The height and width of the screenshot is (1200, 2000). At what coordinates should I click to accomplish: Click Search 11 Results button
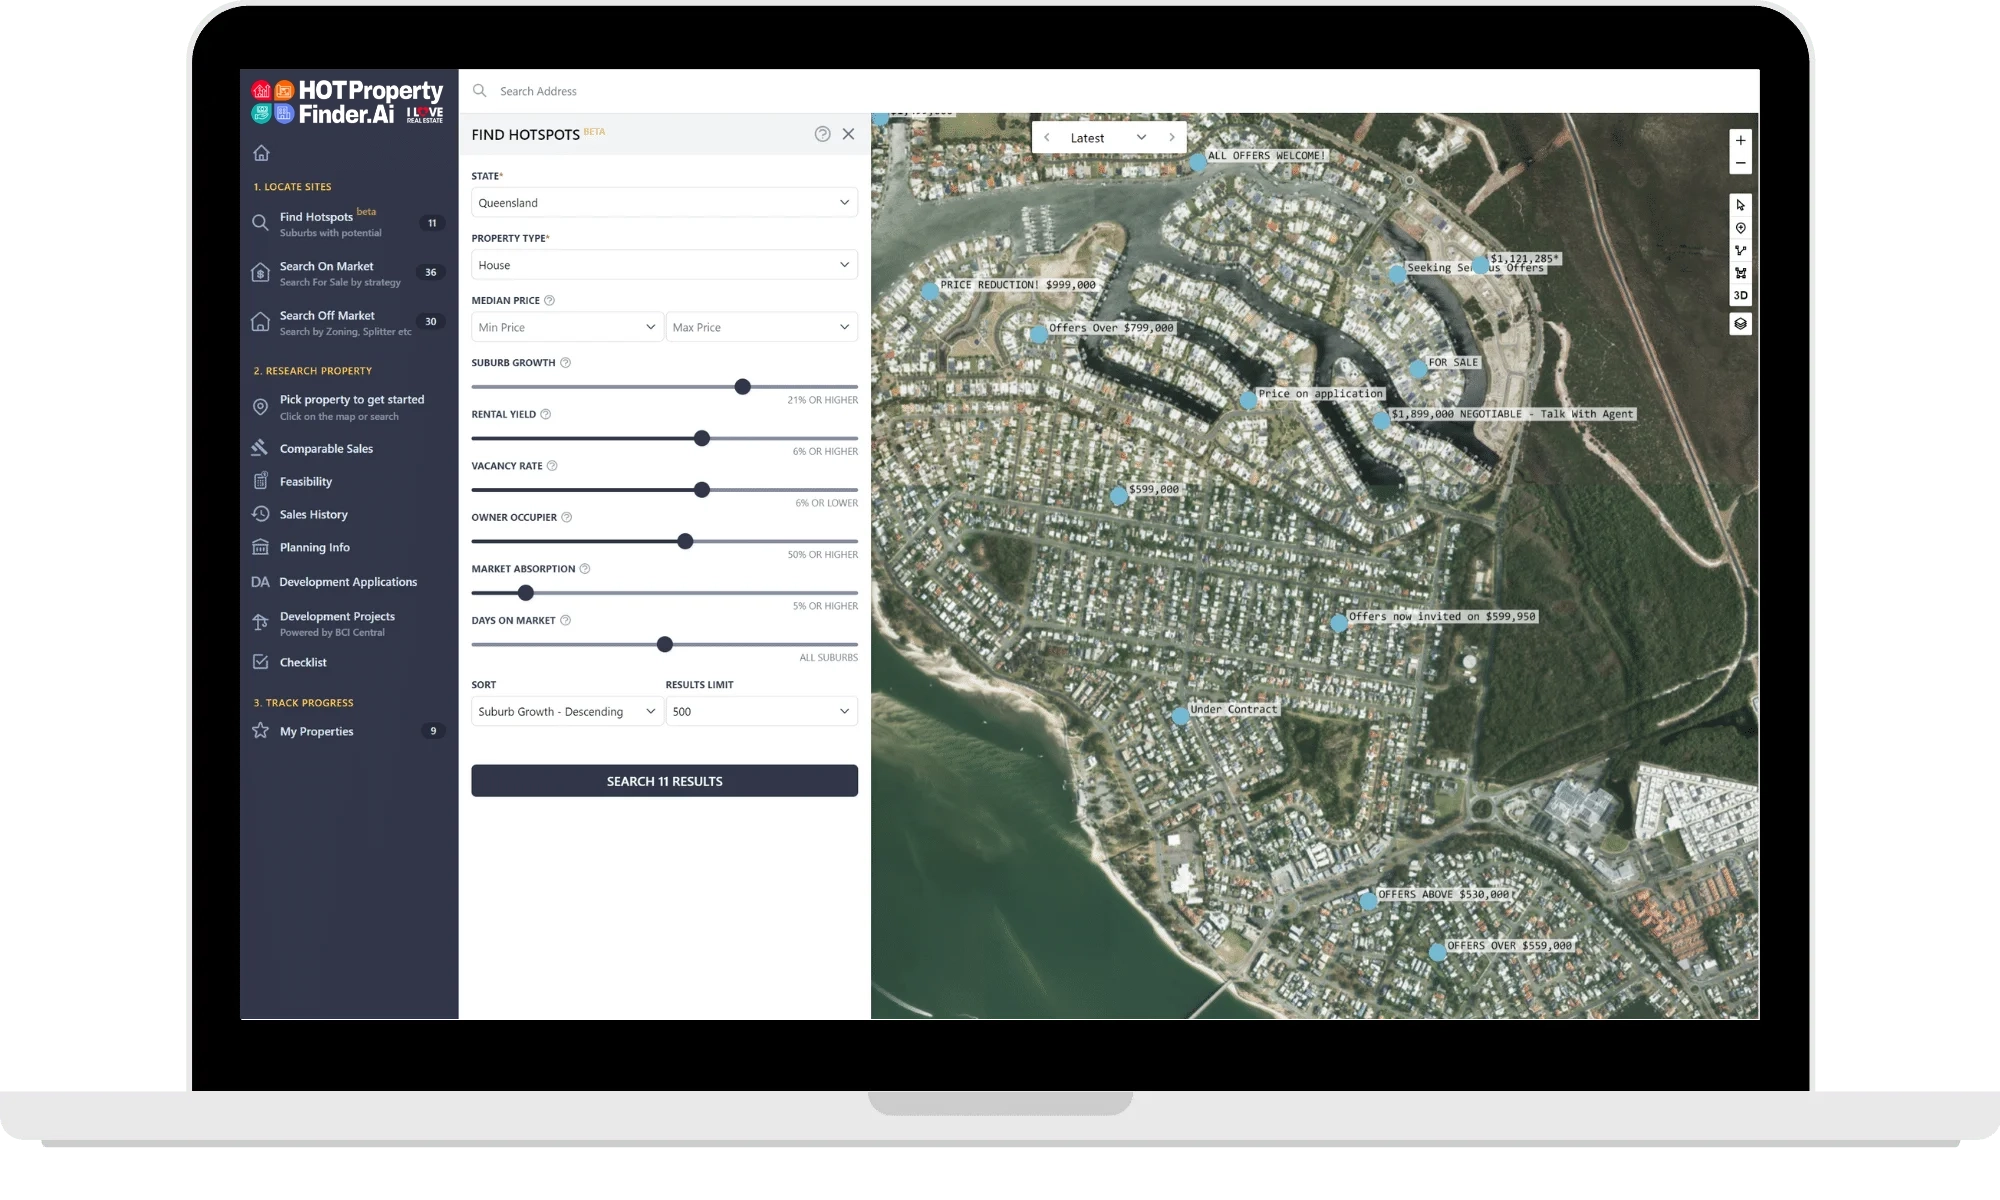[664, 781]
